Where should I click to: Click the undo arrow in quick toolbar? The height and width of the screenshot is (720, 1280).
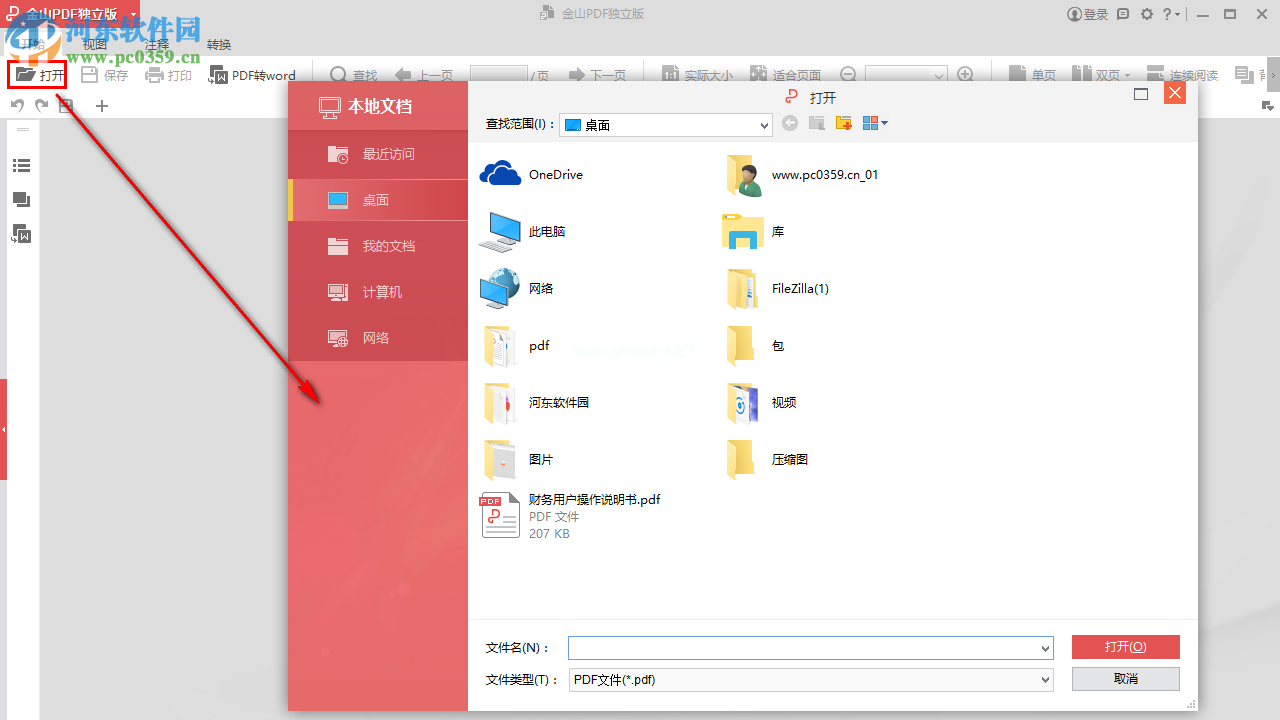(x=18, y=105)
